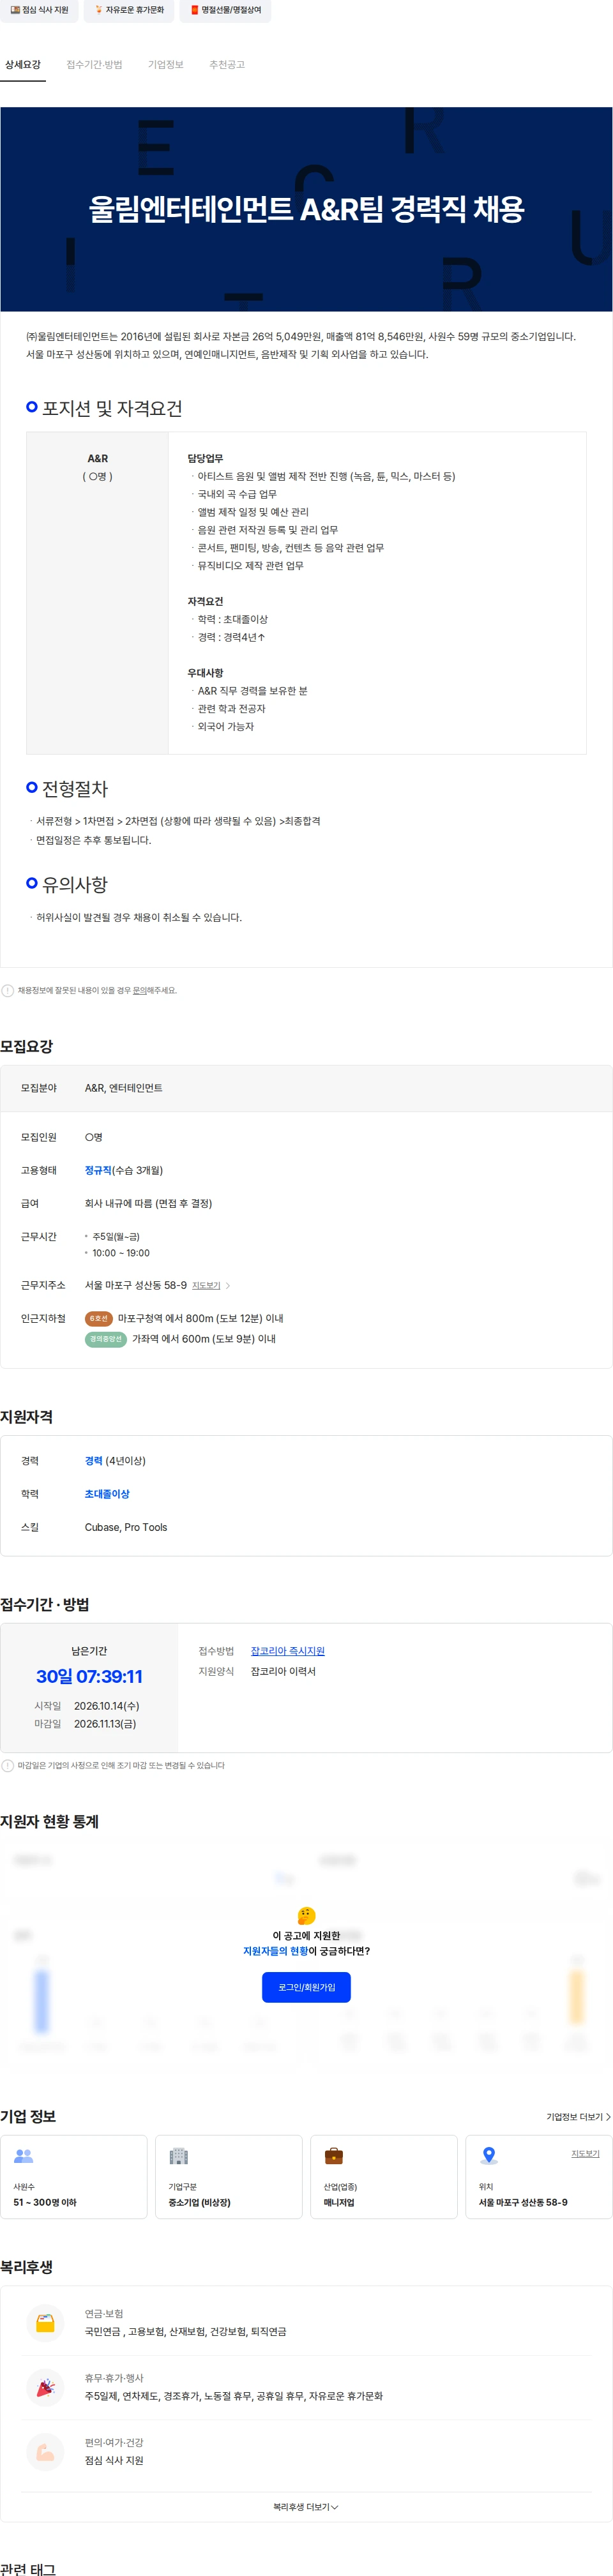Screen dimensions: 613x2576
Task: Click the 연금·보험 icon
Action: click(45, 2323)
